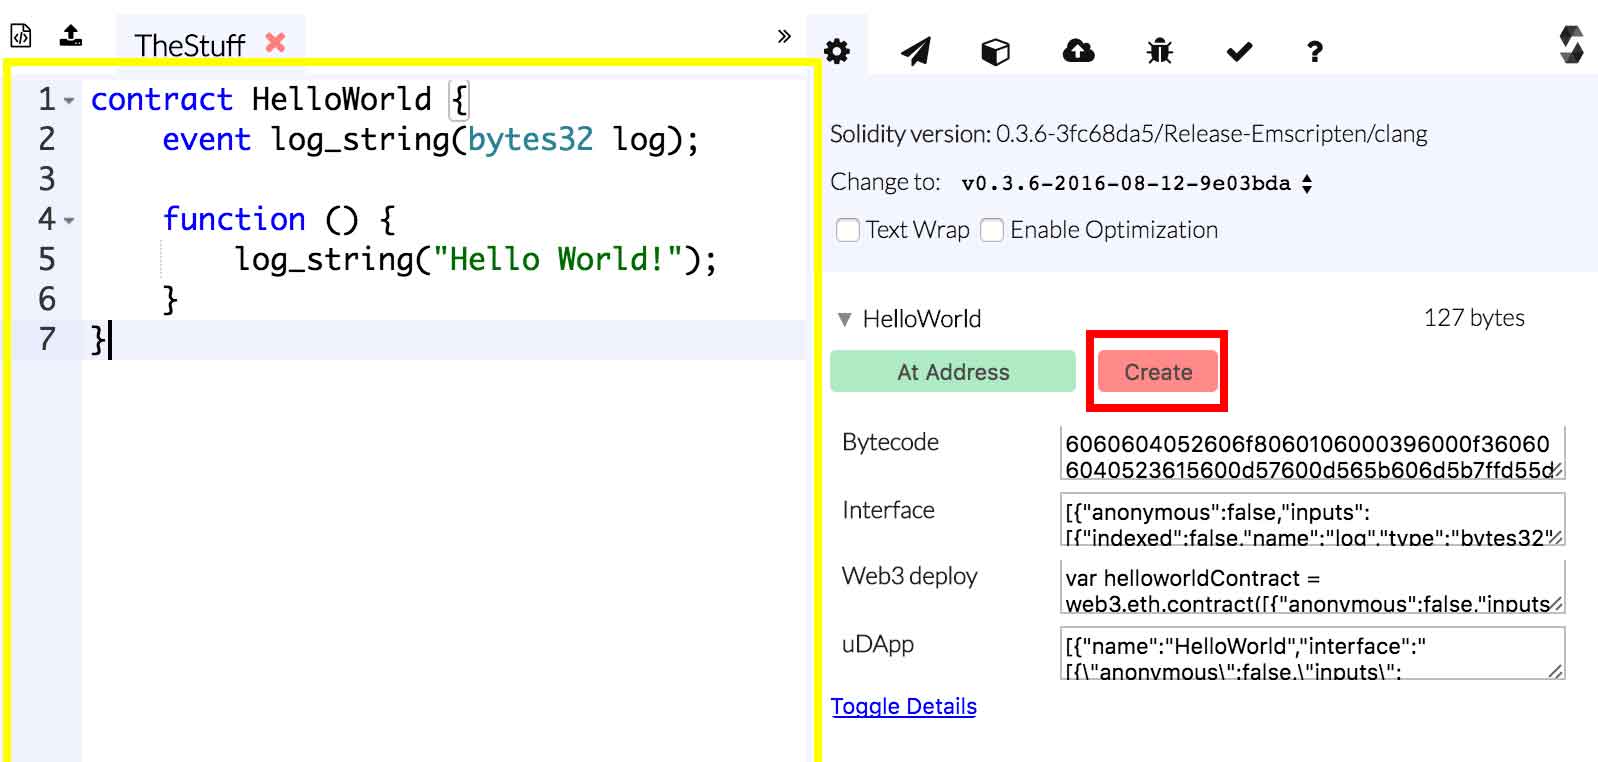1598x762 pixels.
Task: Click the word function in line 4
Action: (234, 219)
